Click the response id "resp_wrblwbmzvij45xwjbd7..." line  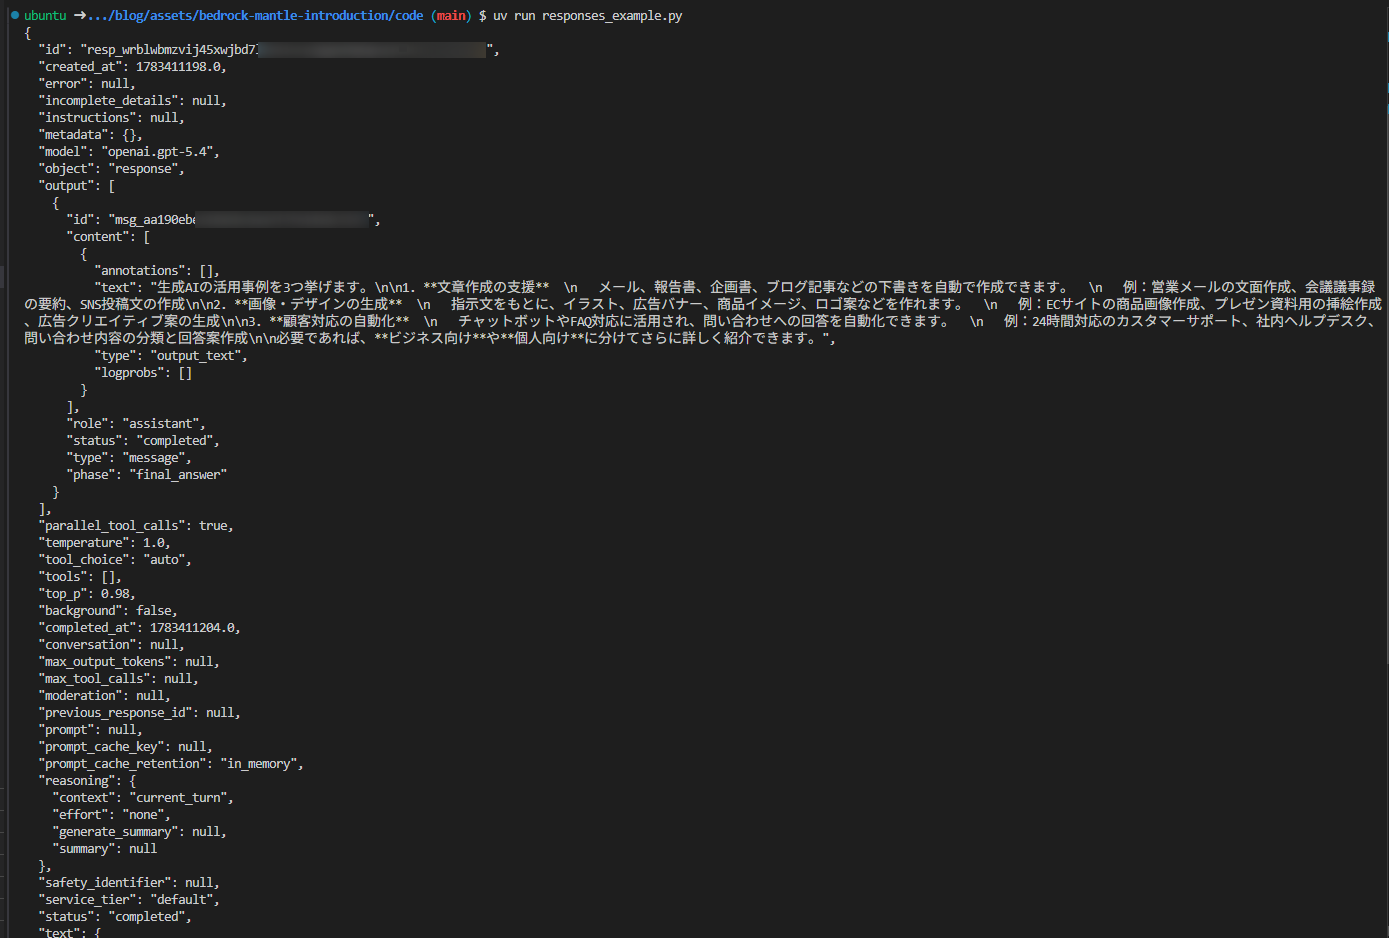coord(269,50)
